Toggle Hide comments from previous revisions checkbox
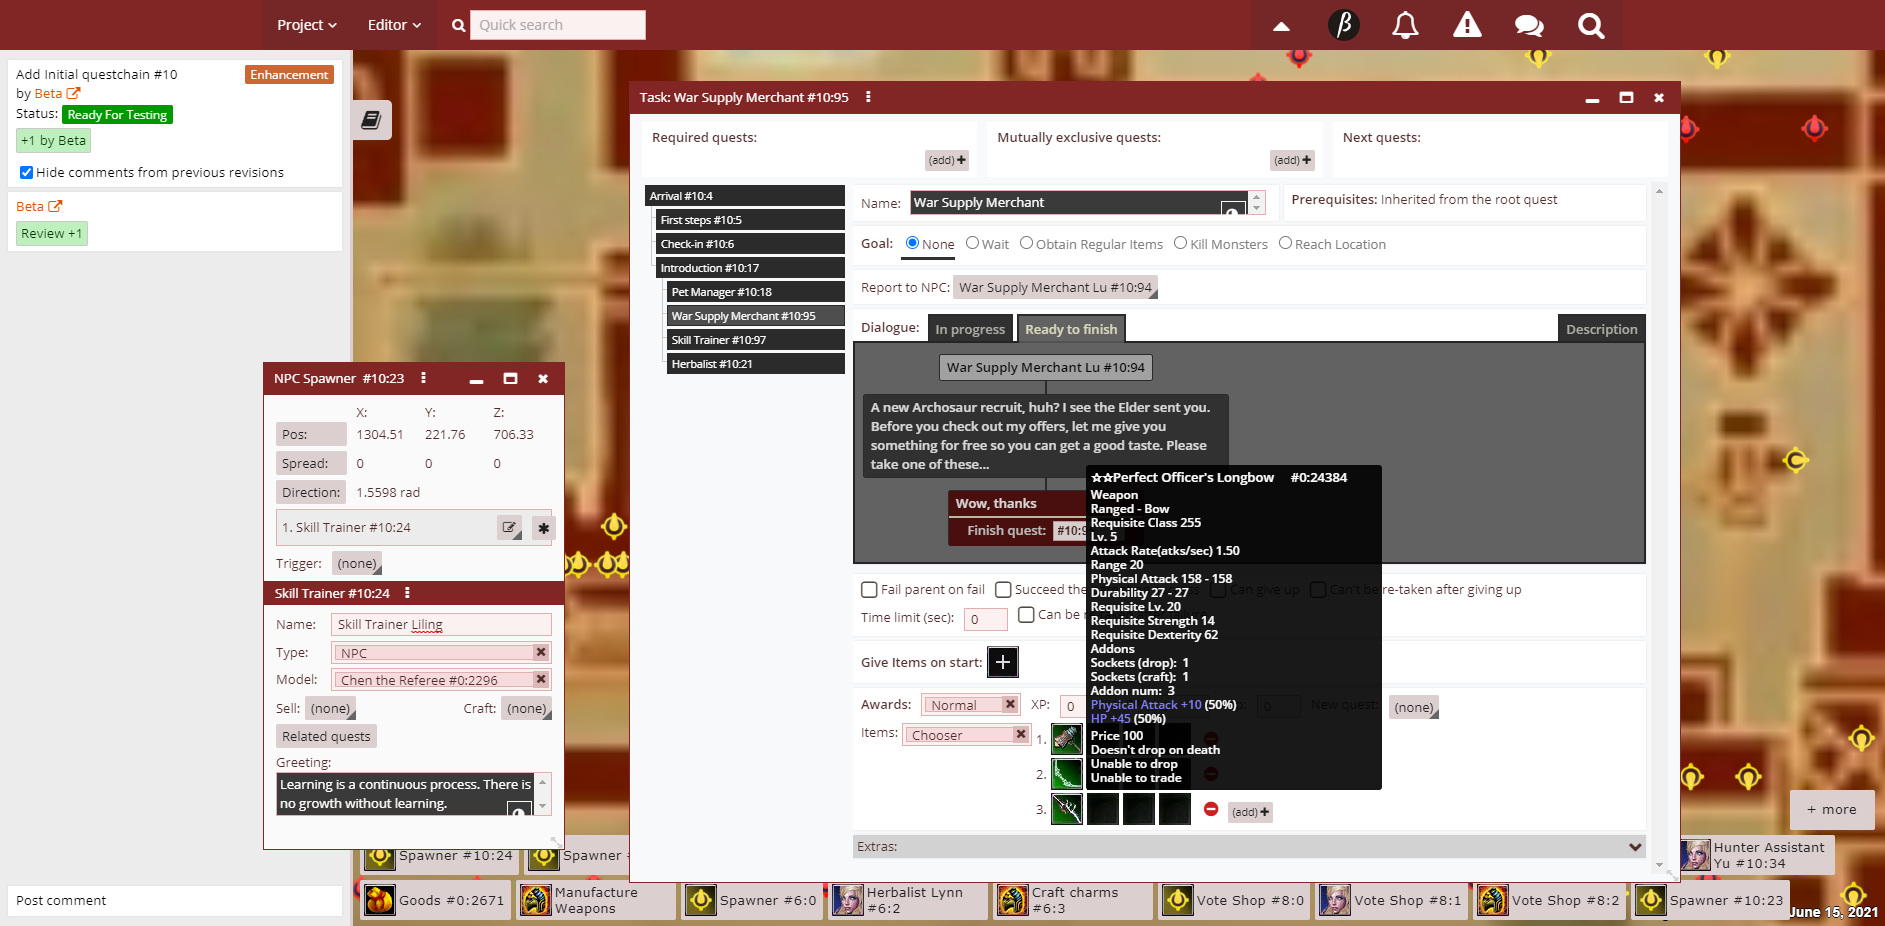This screenshot has height=926, width=1885. [x=27, y=173]
